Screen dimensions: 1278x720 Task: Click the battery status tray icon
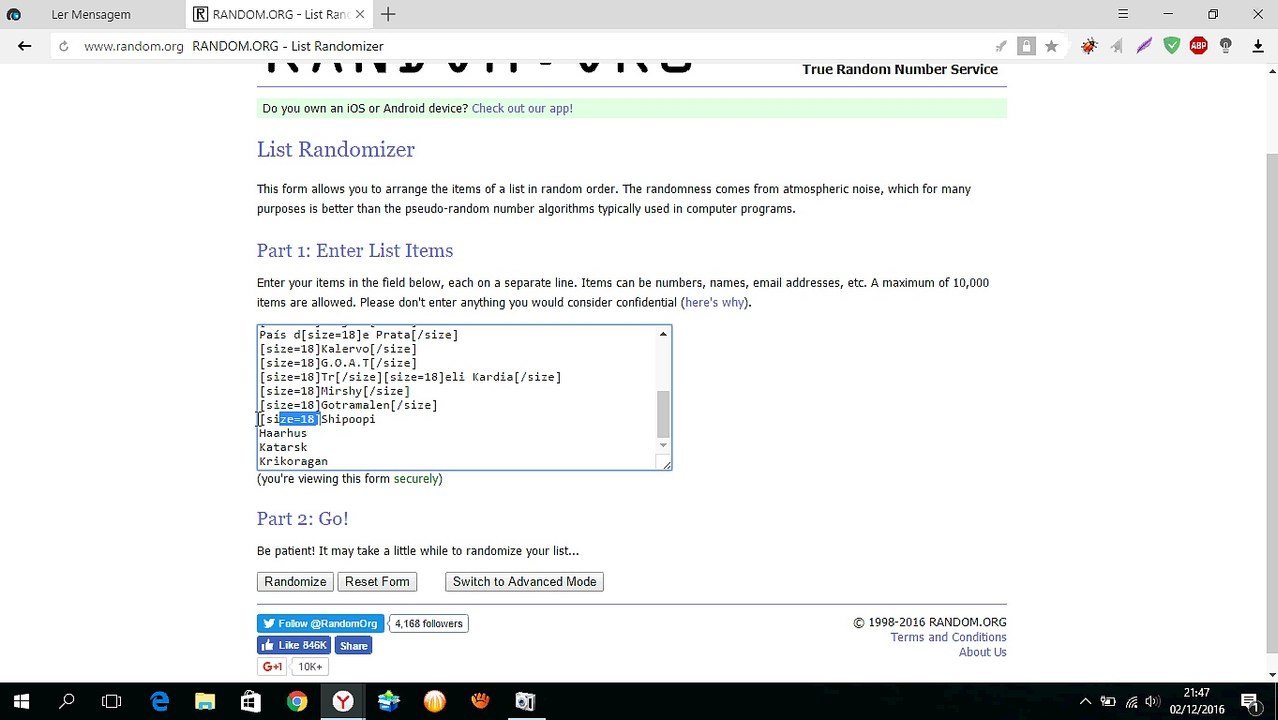point(1108,701)
